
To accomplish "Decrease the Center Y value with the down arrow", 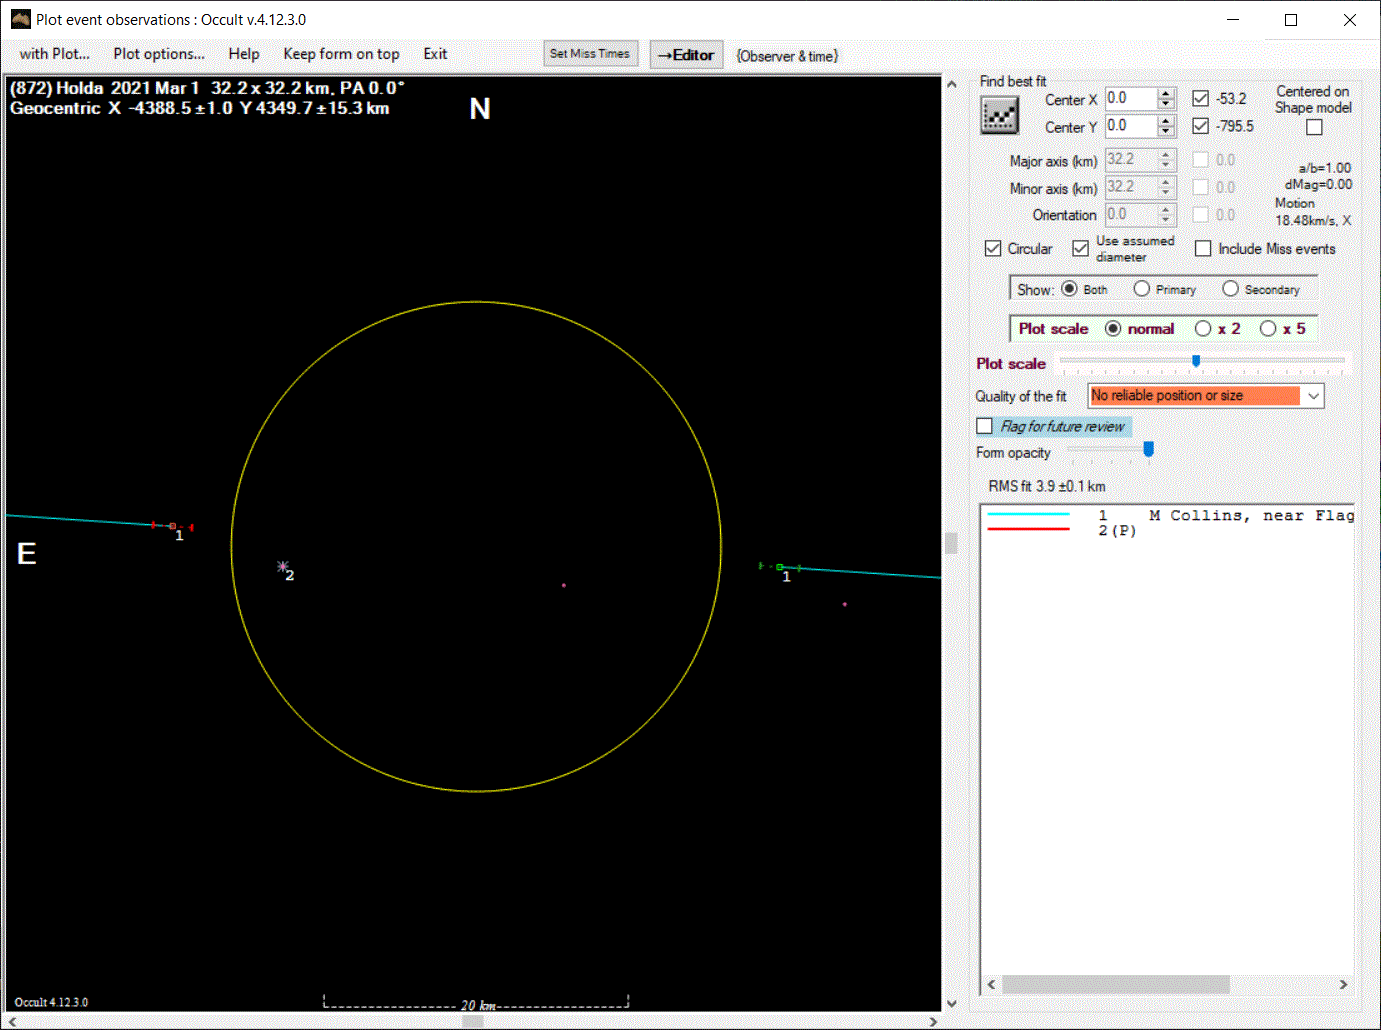I will [1166, 131].
